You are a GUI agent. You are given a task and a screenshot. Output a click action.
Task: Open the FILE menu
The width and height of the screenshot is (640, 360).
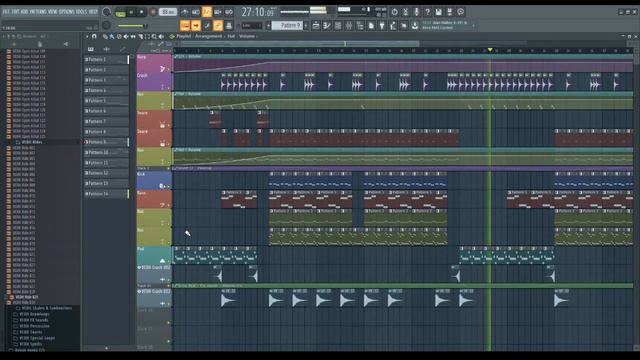point(6,12)
